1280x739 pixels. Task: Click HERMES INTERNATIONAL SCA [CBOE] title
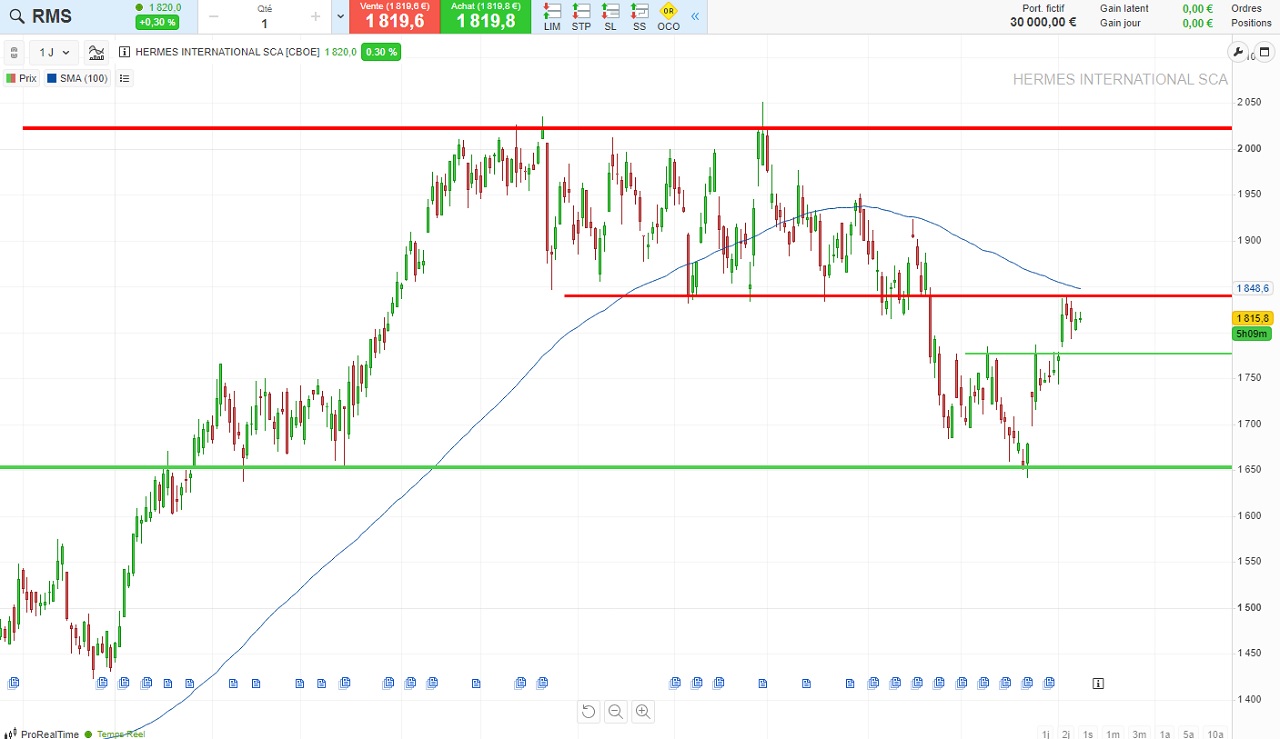click(227, 52)
